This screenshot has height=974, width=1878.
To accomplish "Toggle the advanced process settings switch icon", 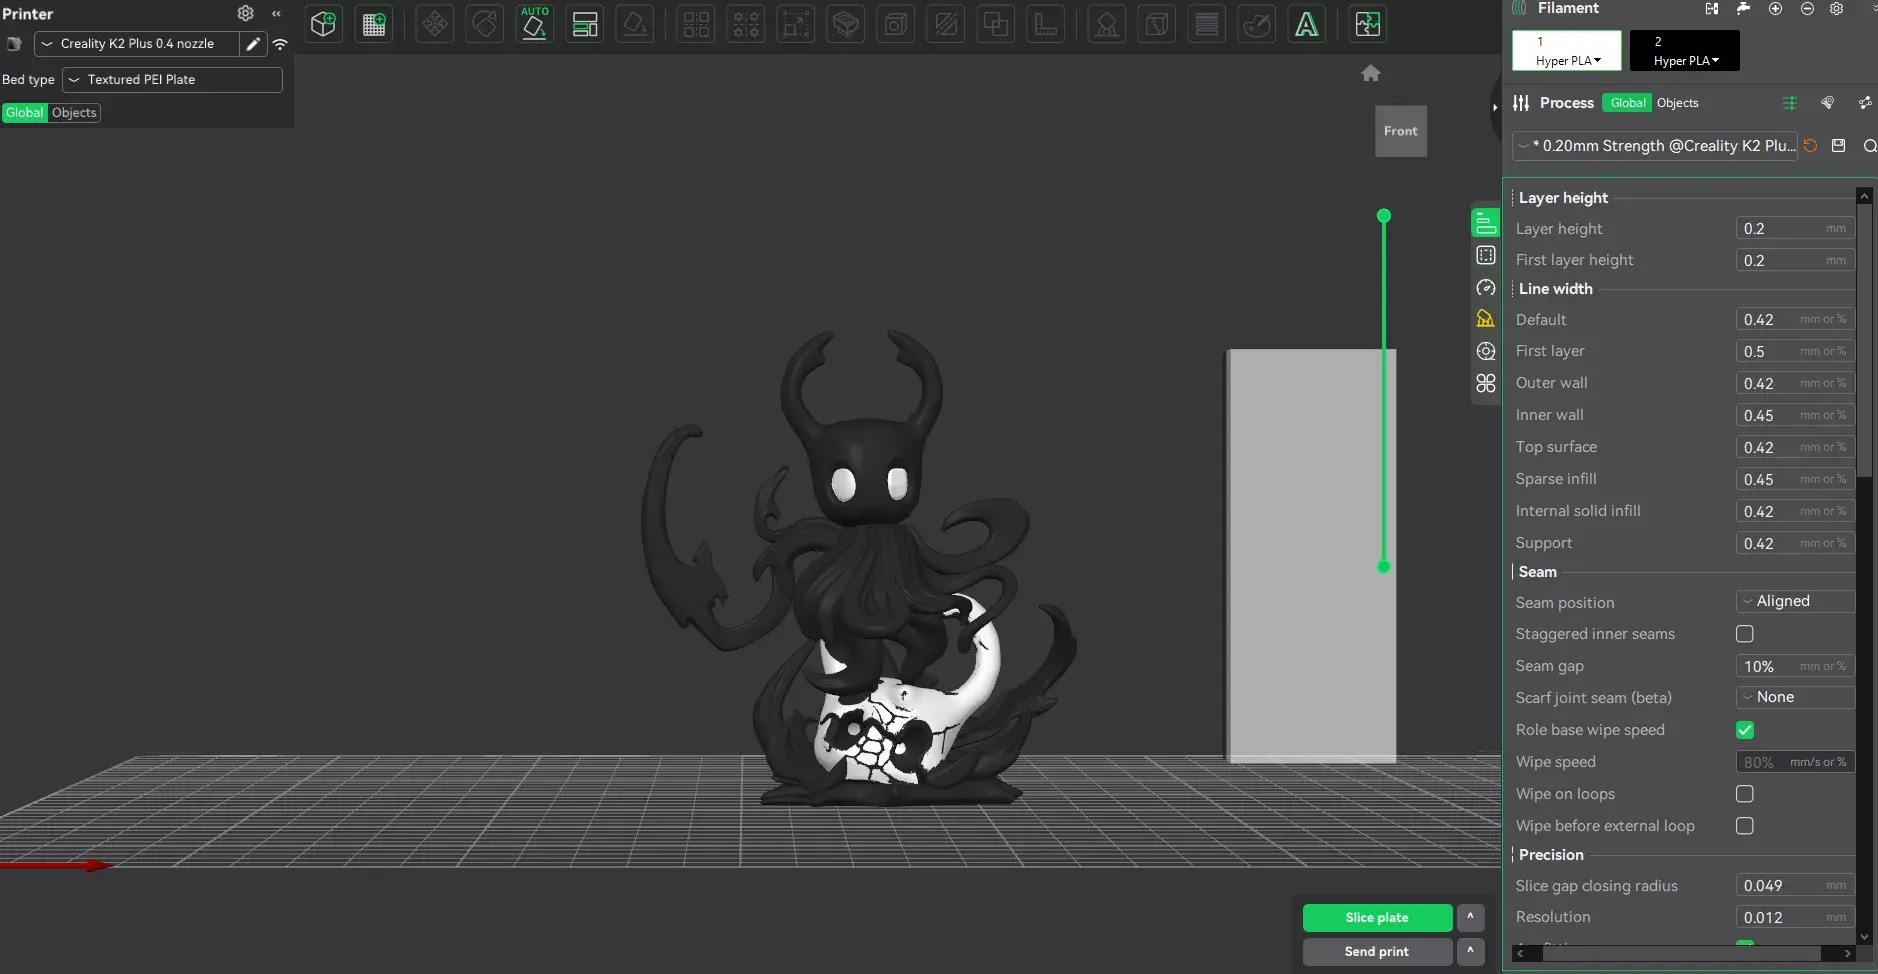I will (x=1790, y=103).
